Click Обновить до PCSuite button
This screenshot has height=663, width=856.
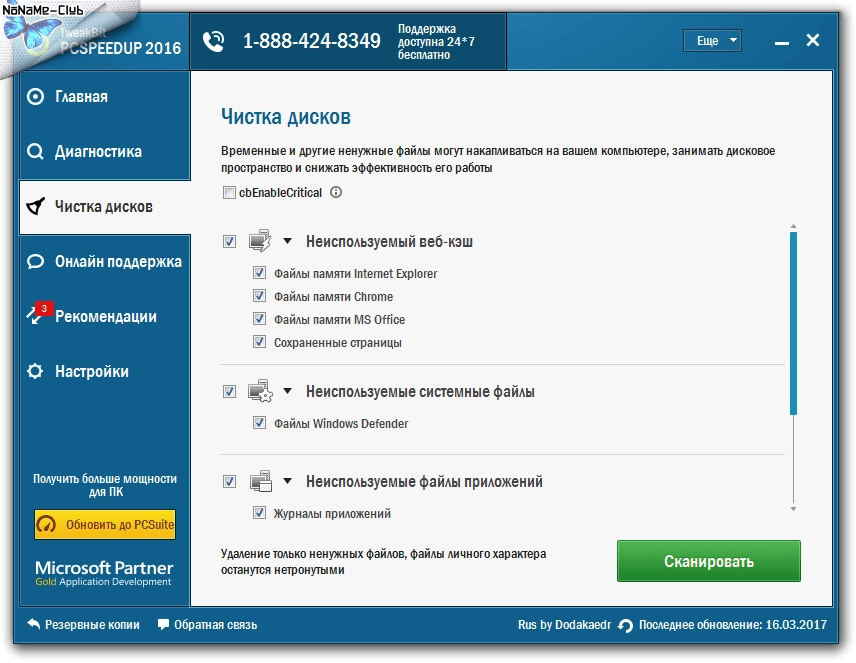105,525
